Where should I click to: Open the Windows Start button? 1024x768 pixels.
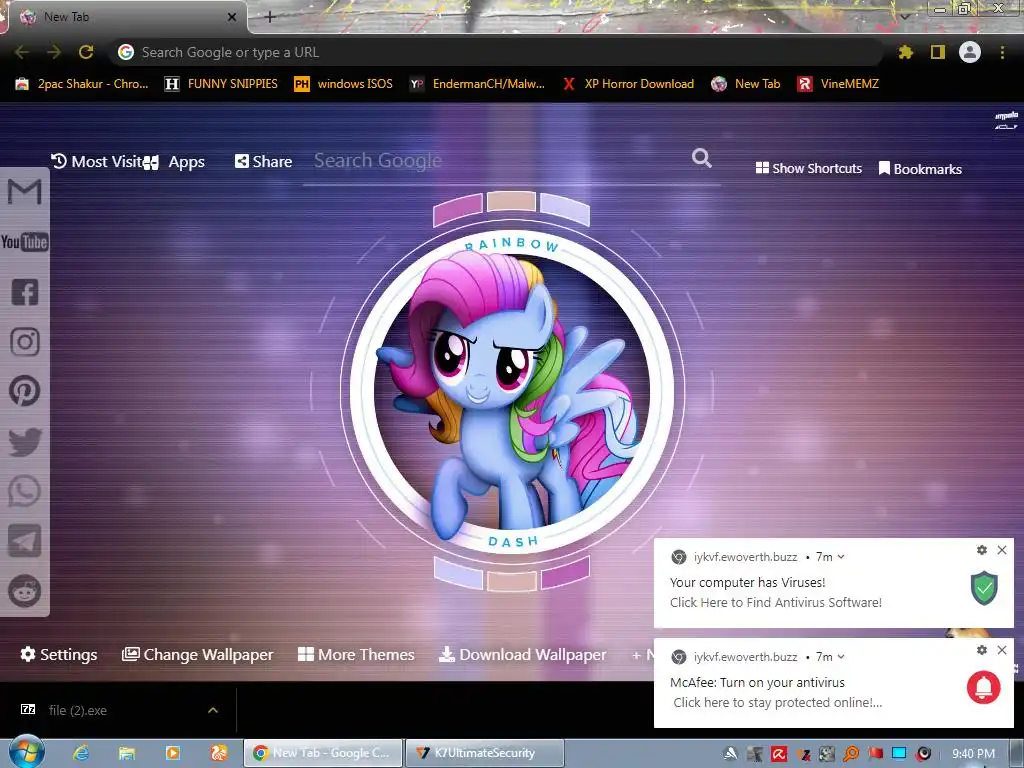(27, 752)
